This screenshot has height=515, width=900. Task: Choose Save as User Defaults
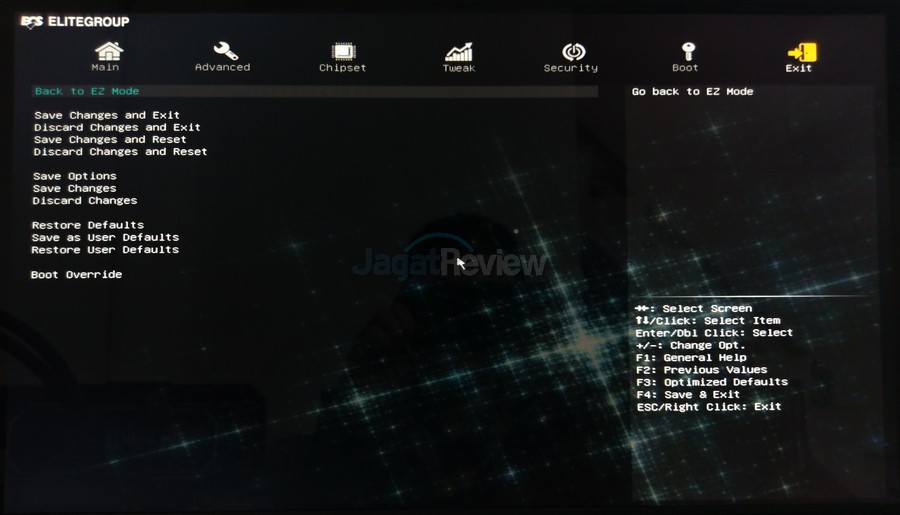[105, 238]
